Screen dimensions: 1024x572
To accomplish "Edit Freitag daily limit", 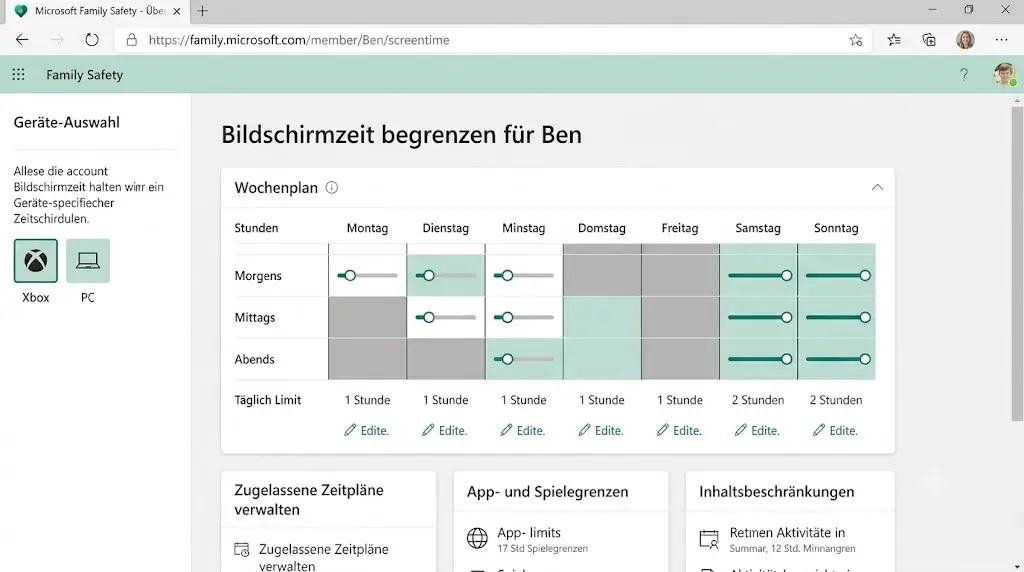I will [x=679, y=430].
